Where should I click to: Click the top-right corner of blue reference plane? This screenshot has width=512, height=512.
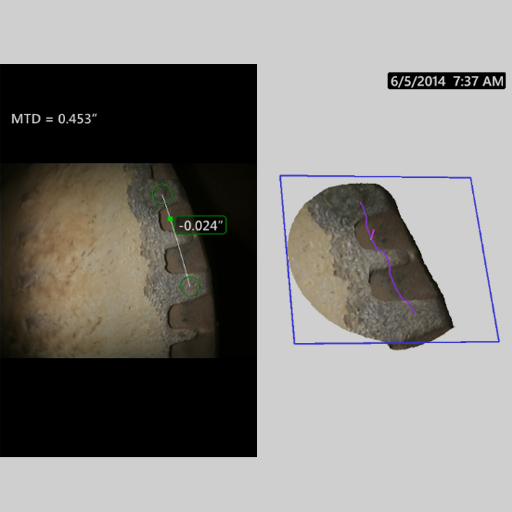[471, 178]
